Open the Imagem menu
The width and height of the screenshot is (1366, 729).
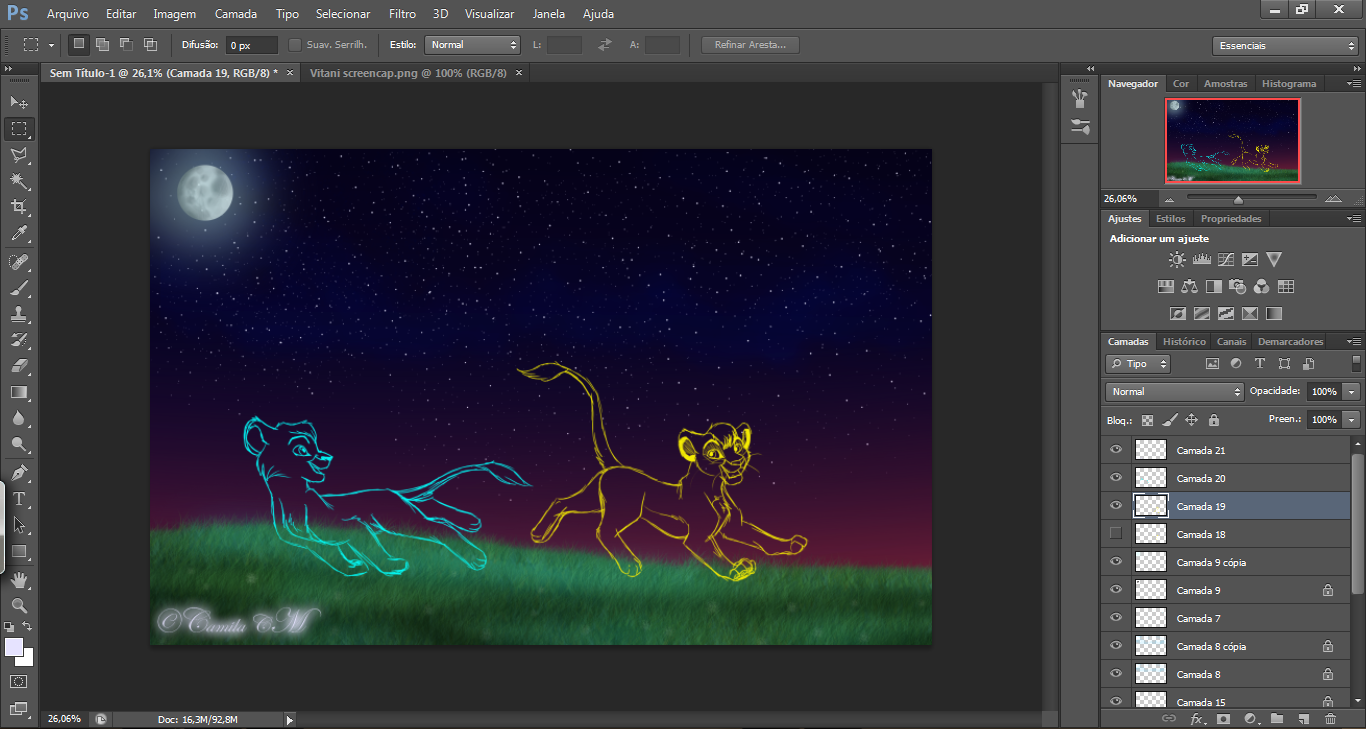click(175, 14)
